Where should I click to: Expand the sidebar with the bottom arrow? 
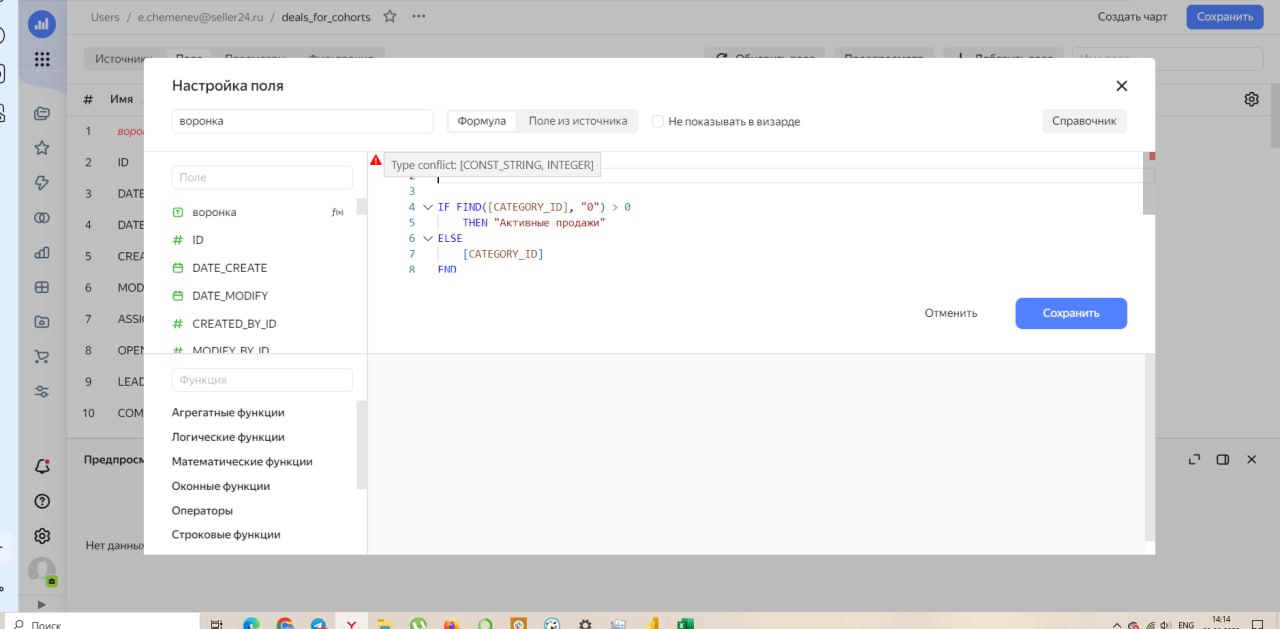(x=42, y=604)
